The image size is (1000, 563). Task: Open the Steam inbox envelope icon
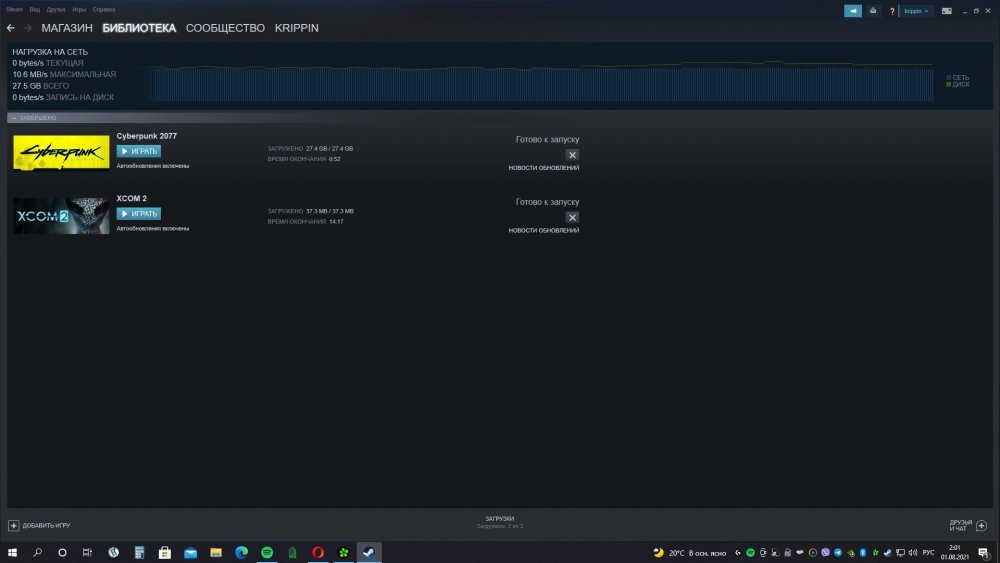pos(874,11)
